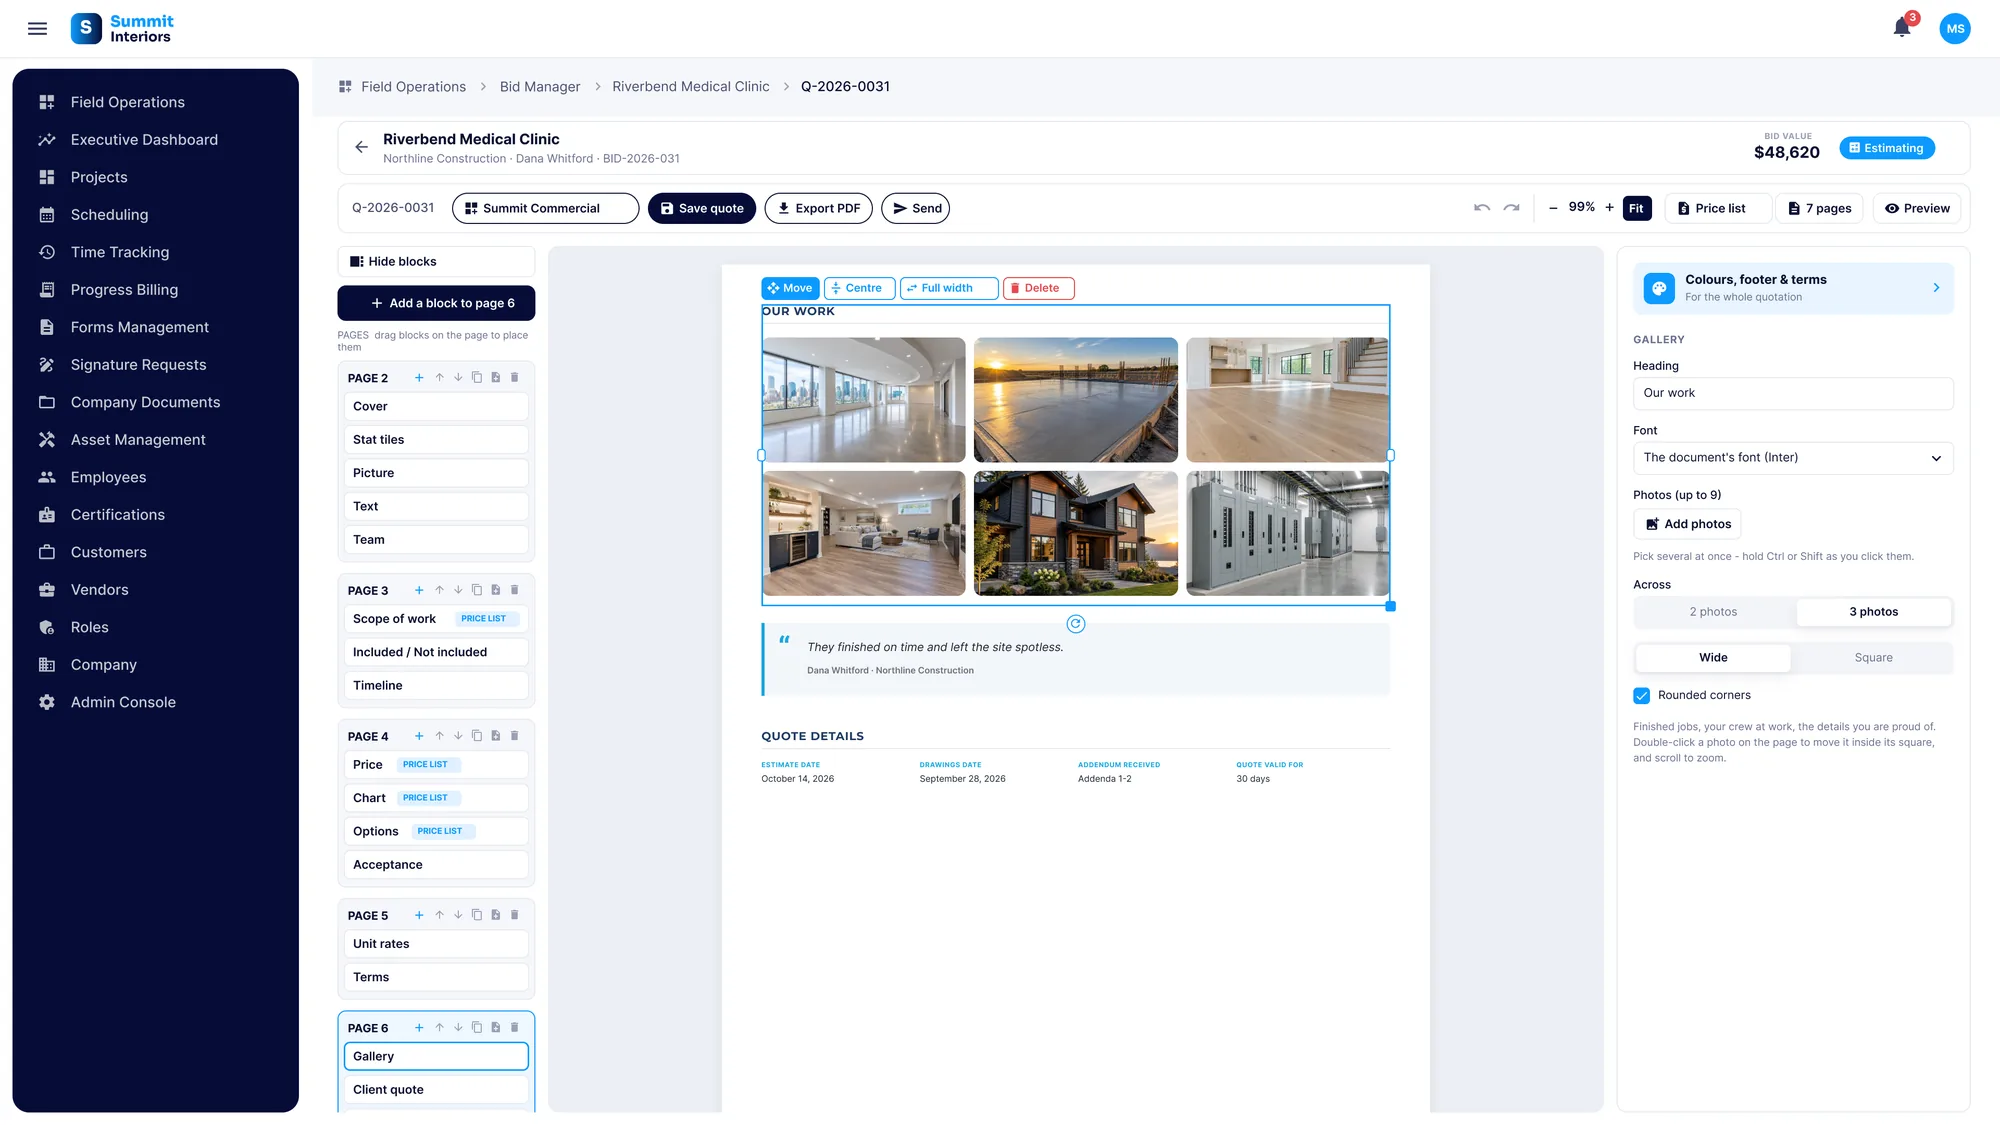Add a block to Page 2 with plus icon
Screen dimensions: 2000x1125
point(419,378)
